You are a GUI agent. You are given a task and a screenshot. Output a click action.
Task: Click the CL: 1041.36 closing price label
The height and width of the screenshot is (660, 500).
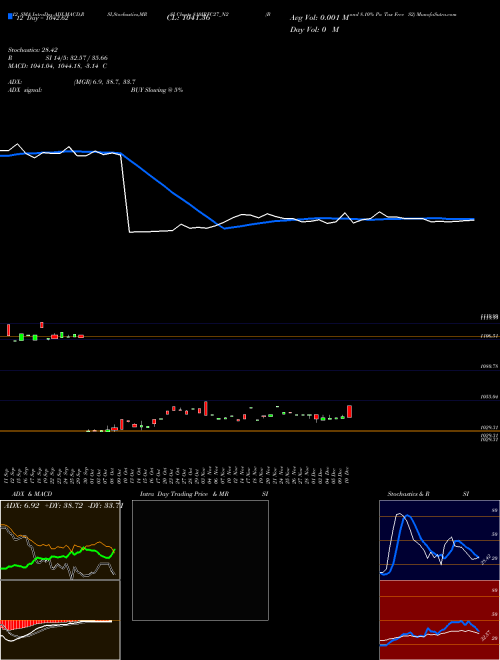pos(189,18)
